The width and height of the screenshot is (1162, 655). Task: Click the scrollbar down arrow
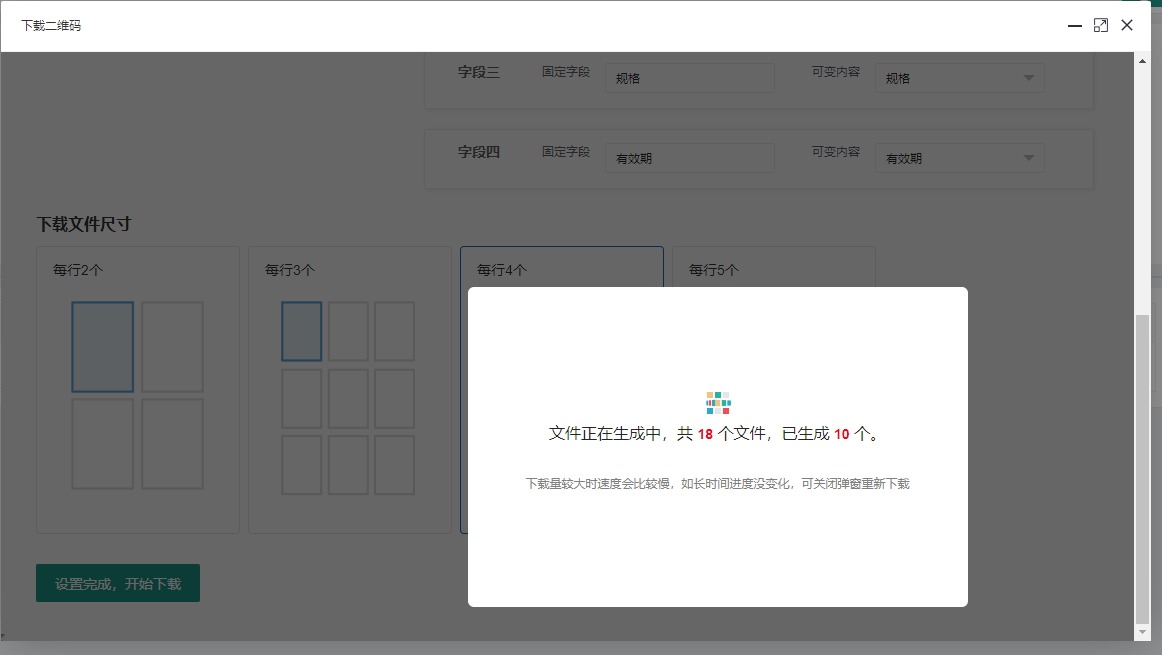pos(1143,632)
